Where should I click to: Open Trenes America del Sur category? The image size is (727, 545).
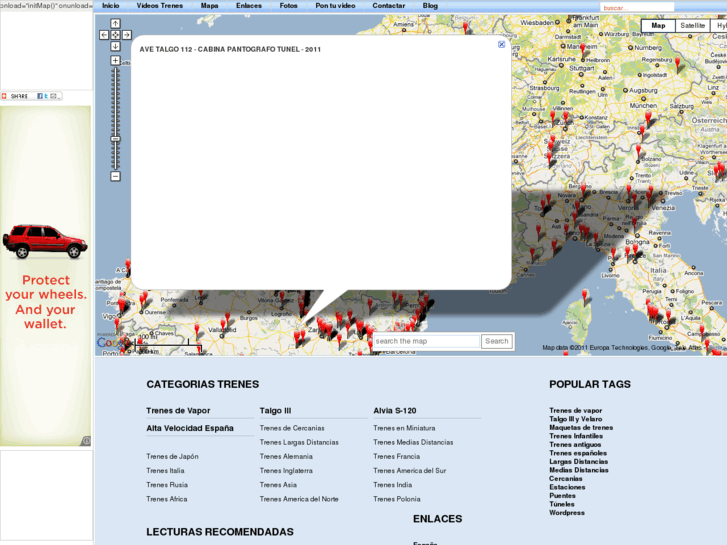point(409,471)
